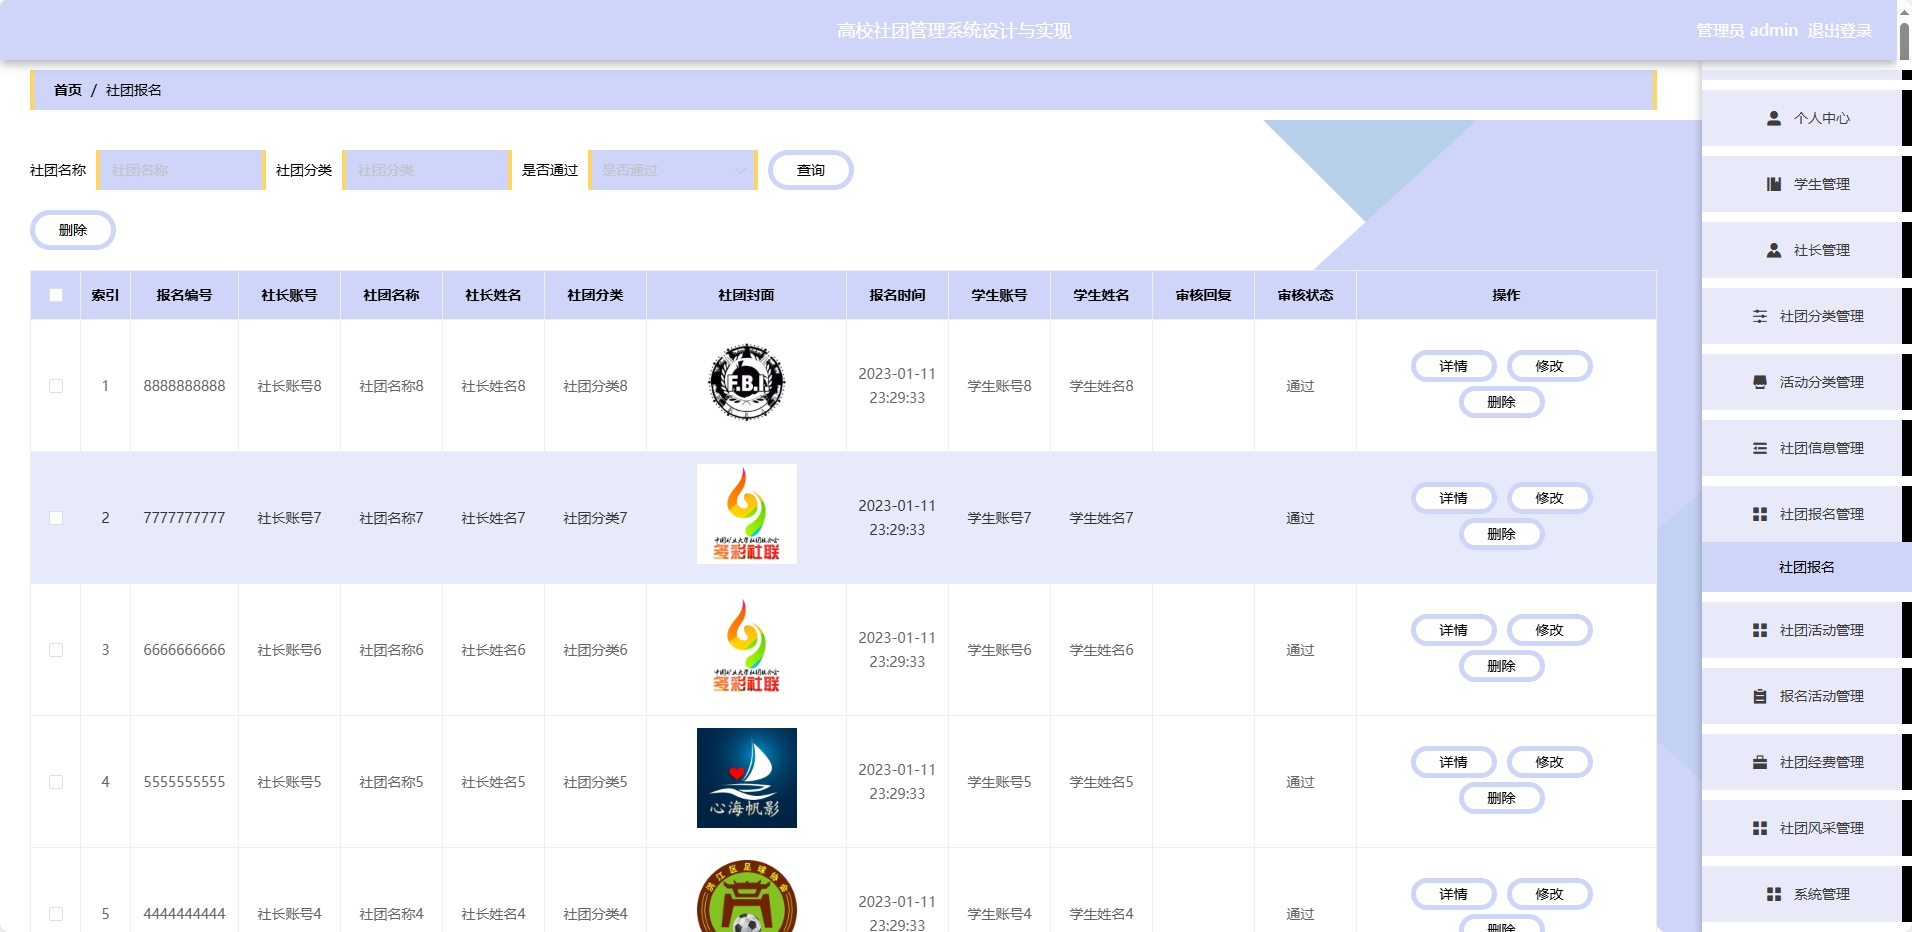The height and width of the screenshot is (932, 1912).
Task: Focus the 社团名称 search input
Action: click(x=181, y=170)
